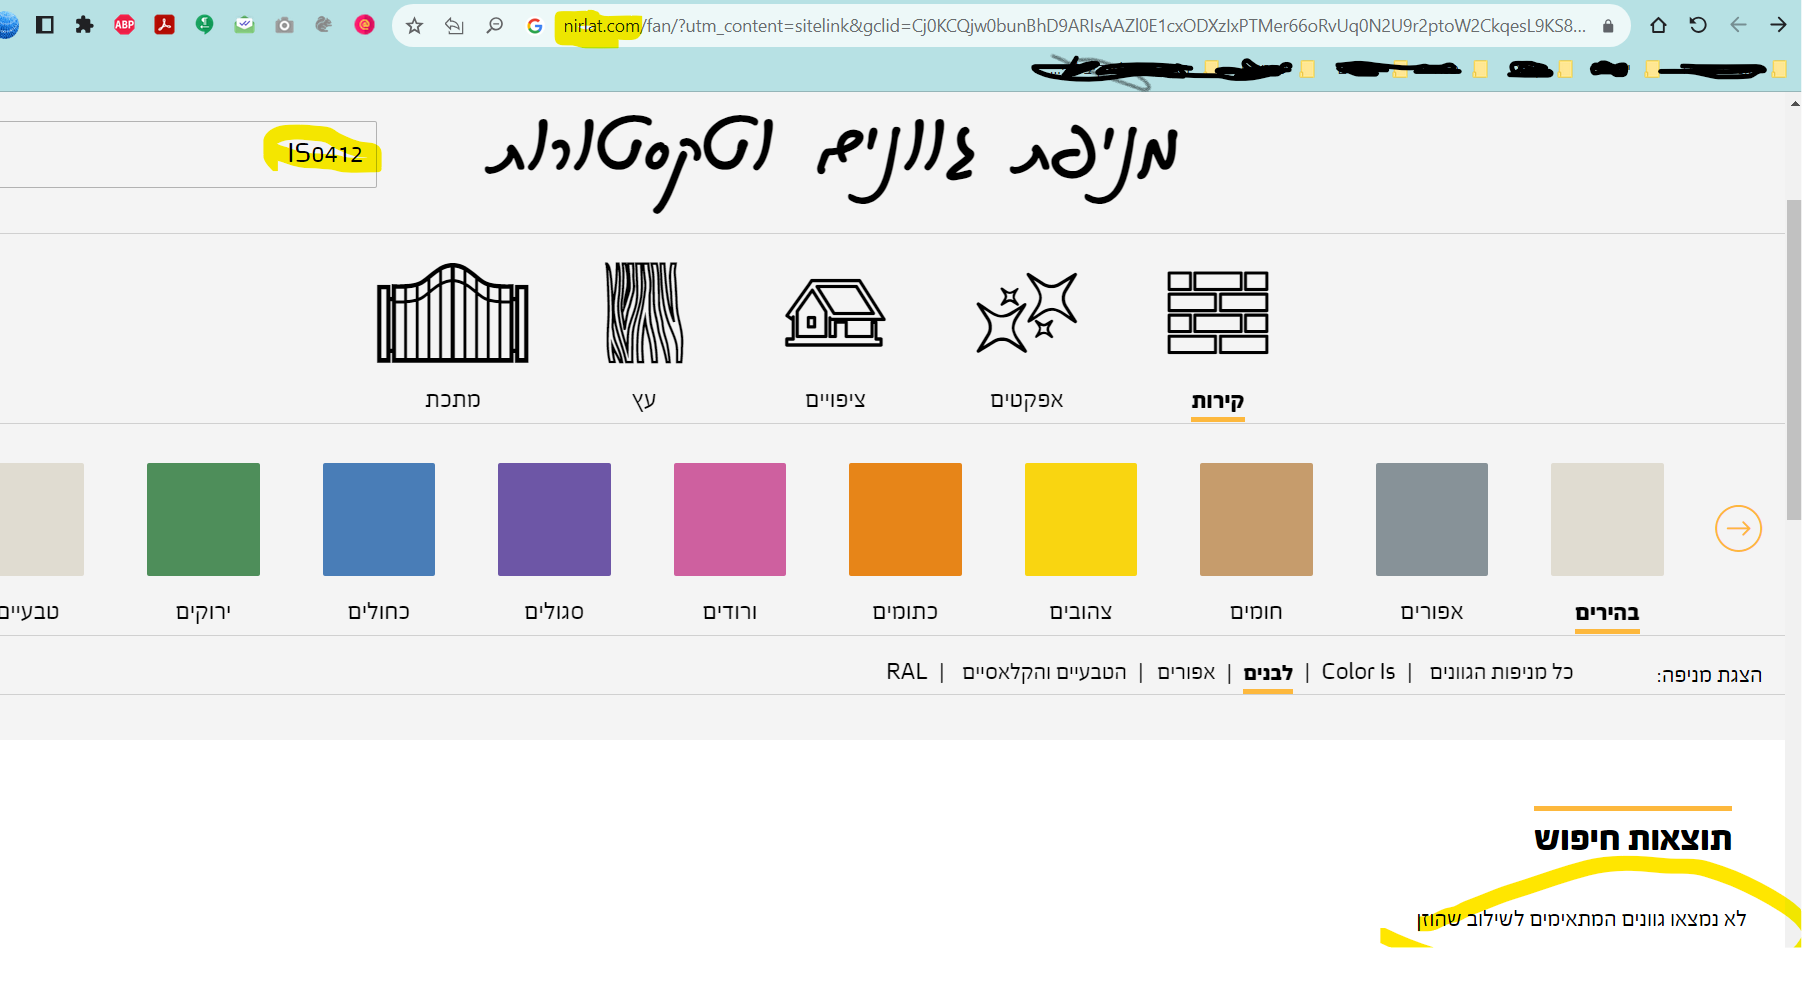Toggle the bookmark star in address bar
The height and width of the screenshot is (986, 1817).
(x=413, y=25)
